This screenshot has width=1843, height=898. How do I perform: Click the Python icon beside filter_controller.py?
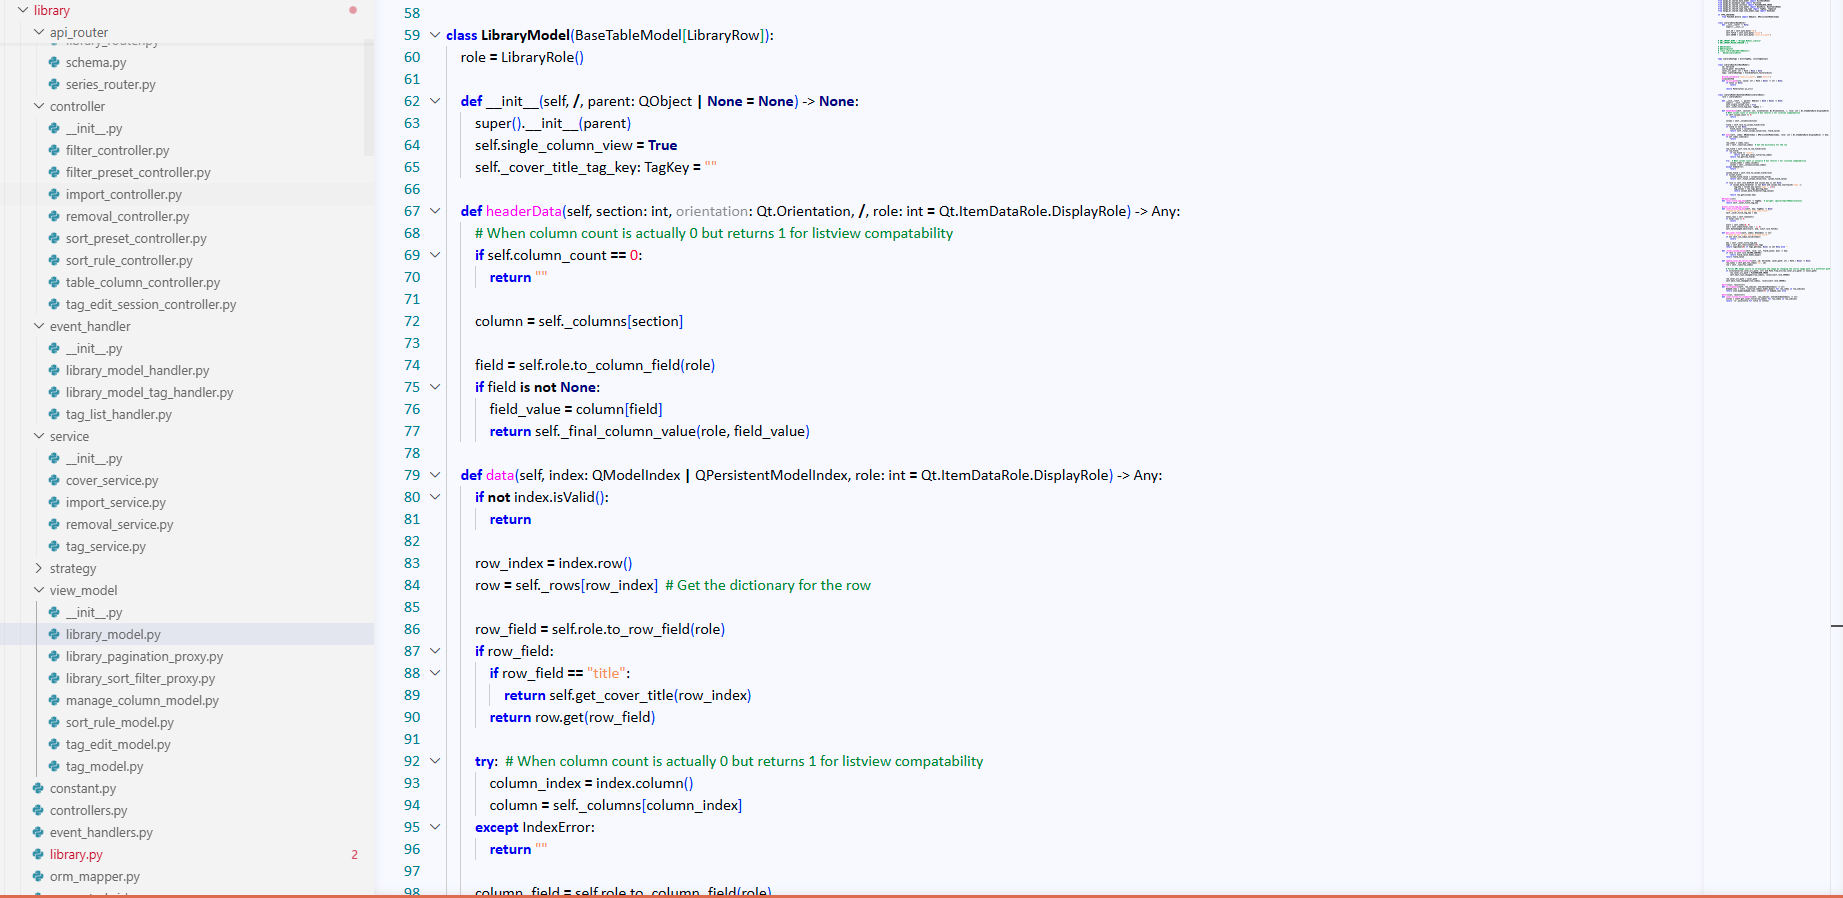[54, 150]
